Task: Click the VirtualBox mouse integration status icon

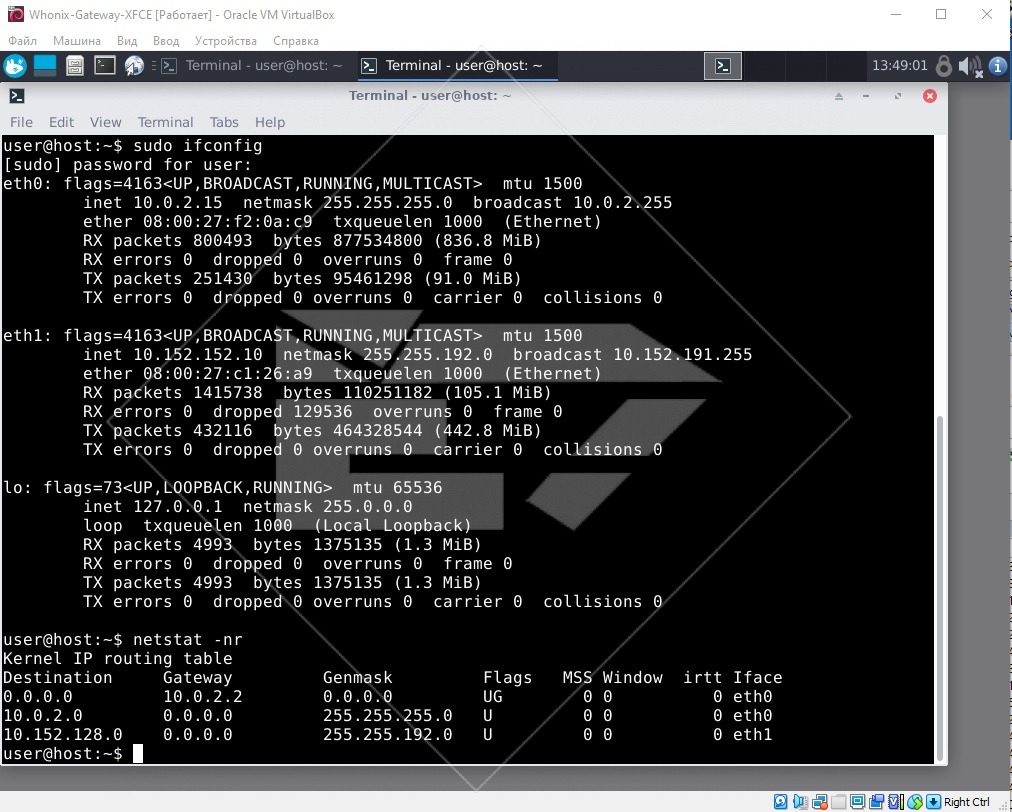Action: pos(915,802)
